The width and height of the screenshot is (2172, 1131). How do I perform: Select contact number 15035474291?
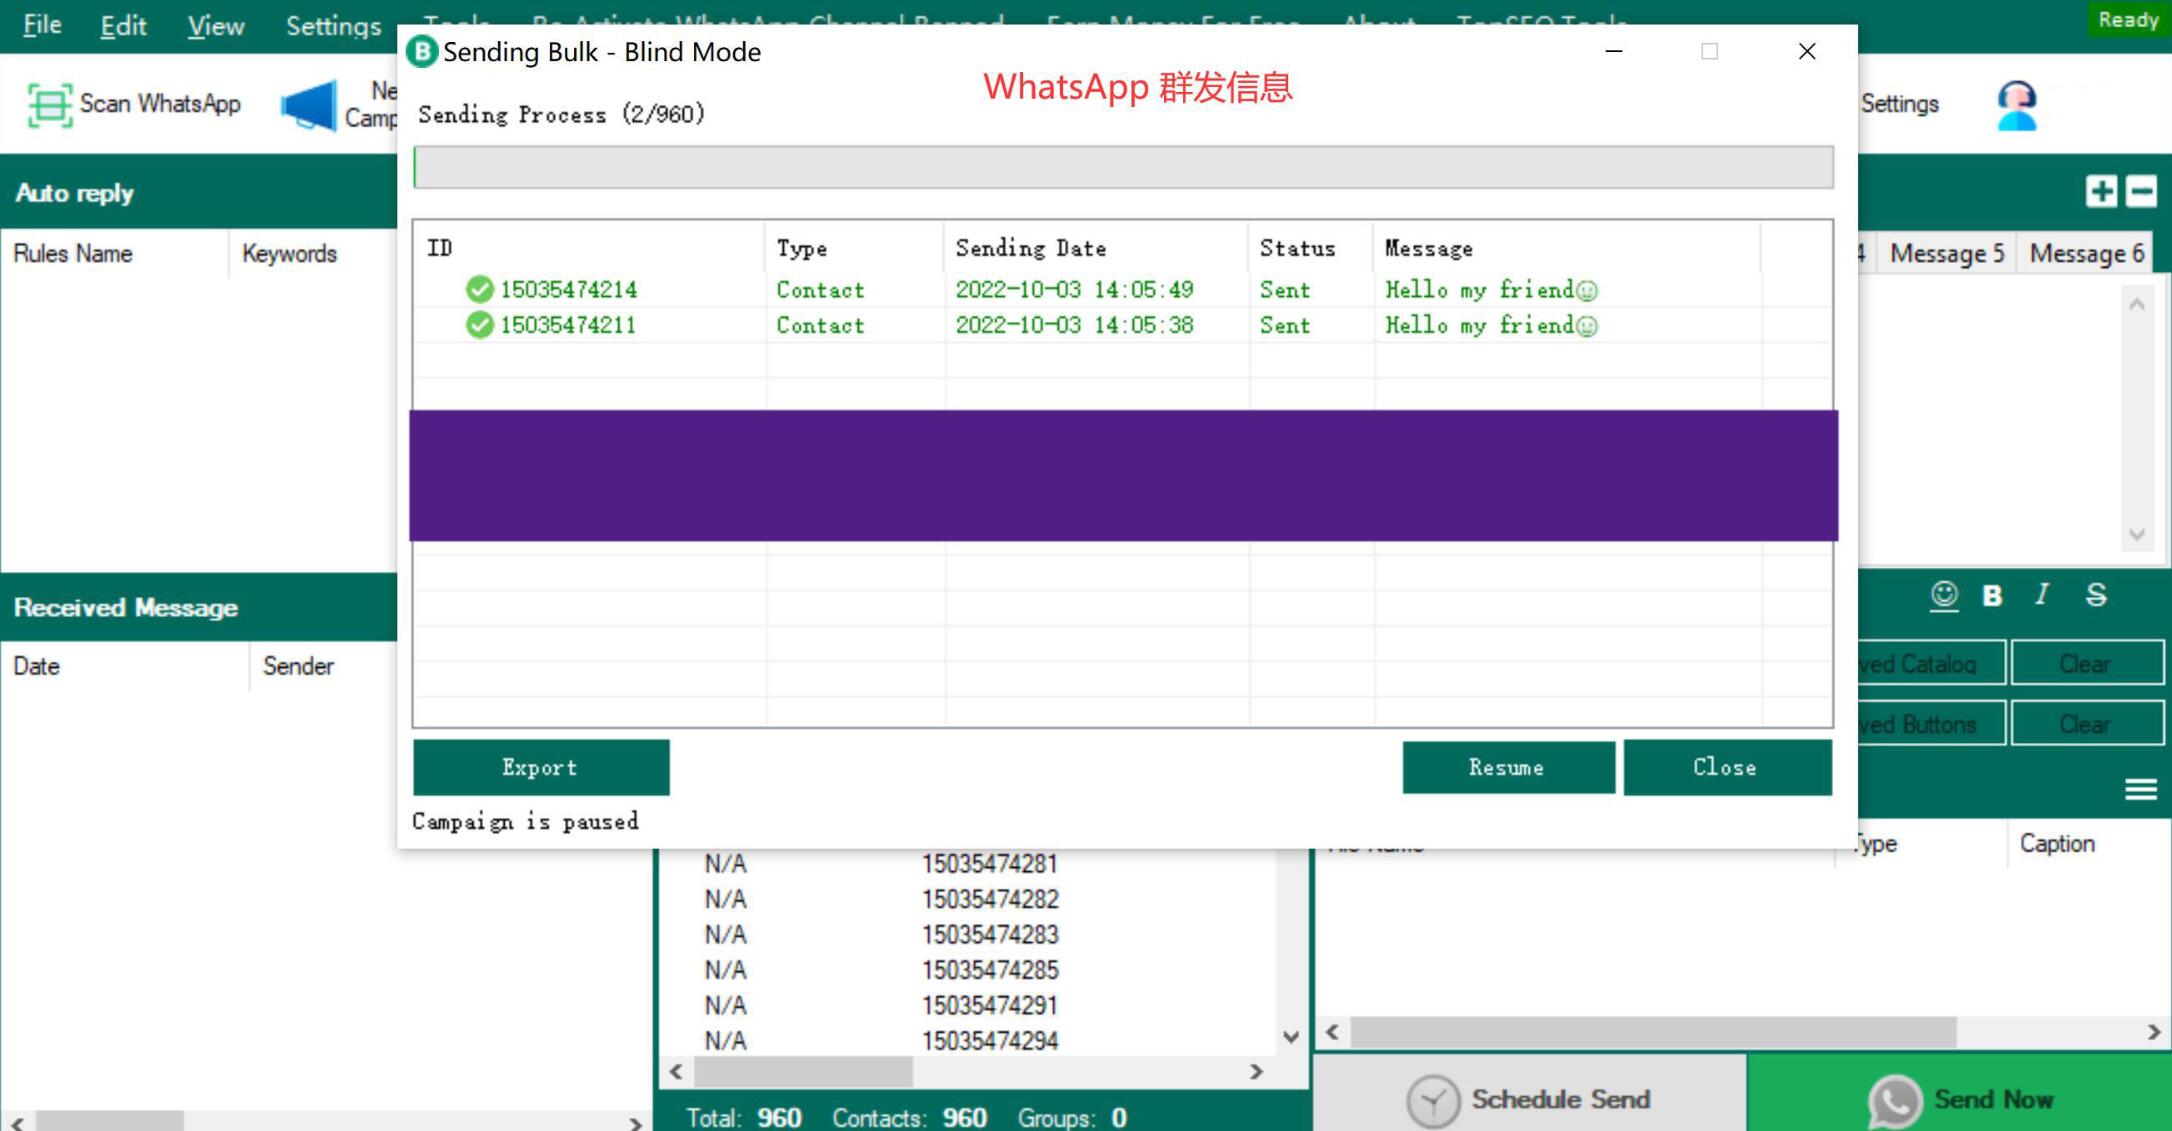[x=990, y=1005]
